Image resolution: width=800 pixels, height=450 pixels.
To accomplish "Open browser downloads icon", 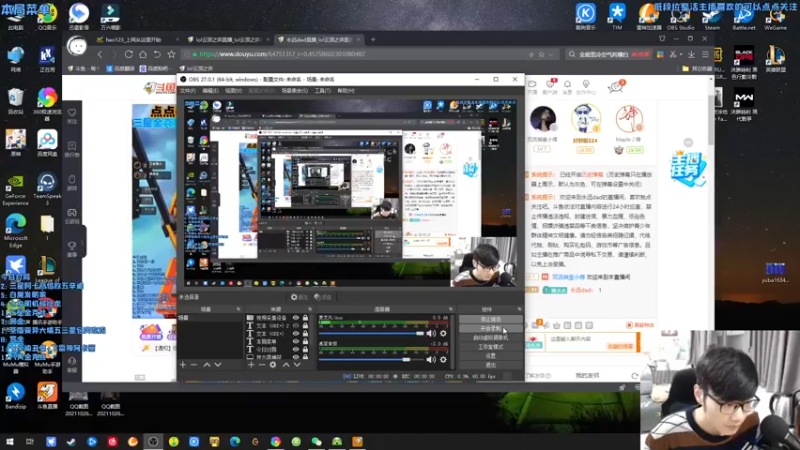I will [x=691, y=54].
